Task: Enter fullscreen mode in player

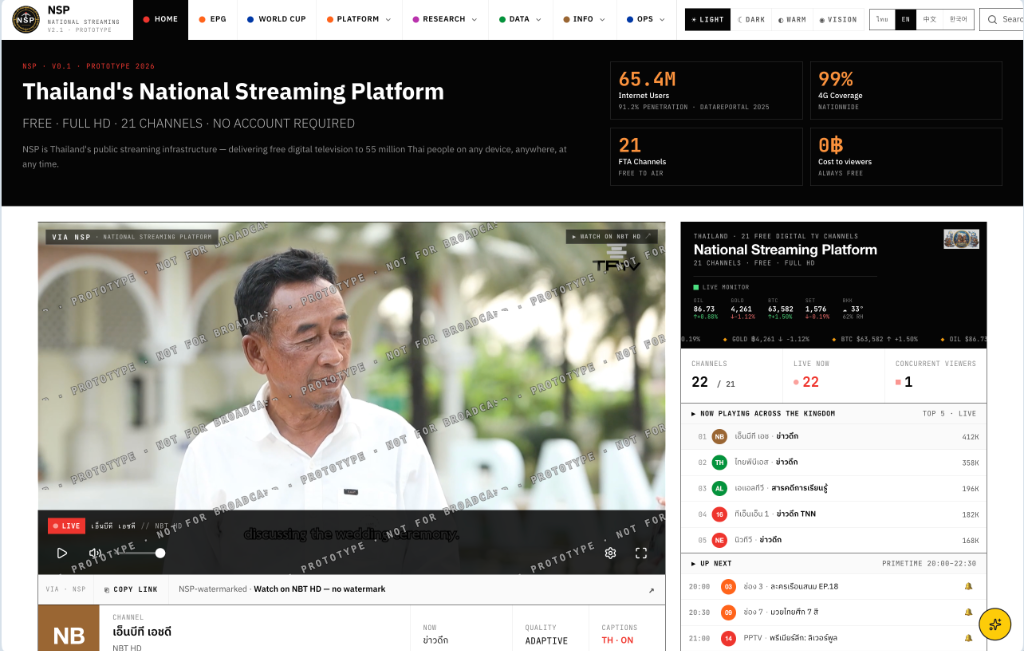Action: 641,553
